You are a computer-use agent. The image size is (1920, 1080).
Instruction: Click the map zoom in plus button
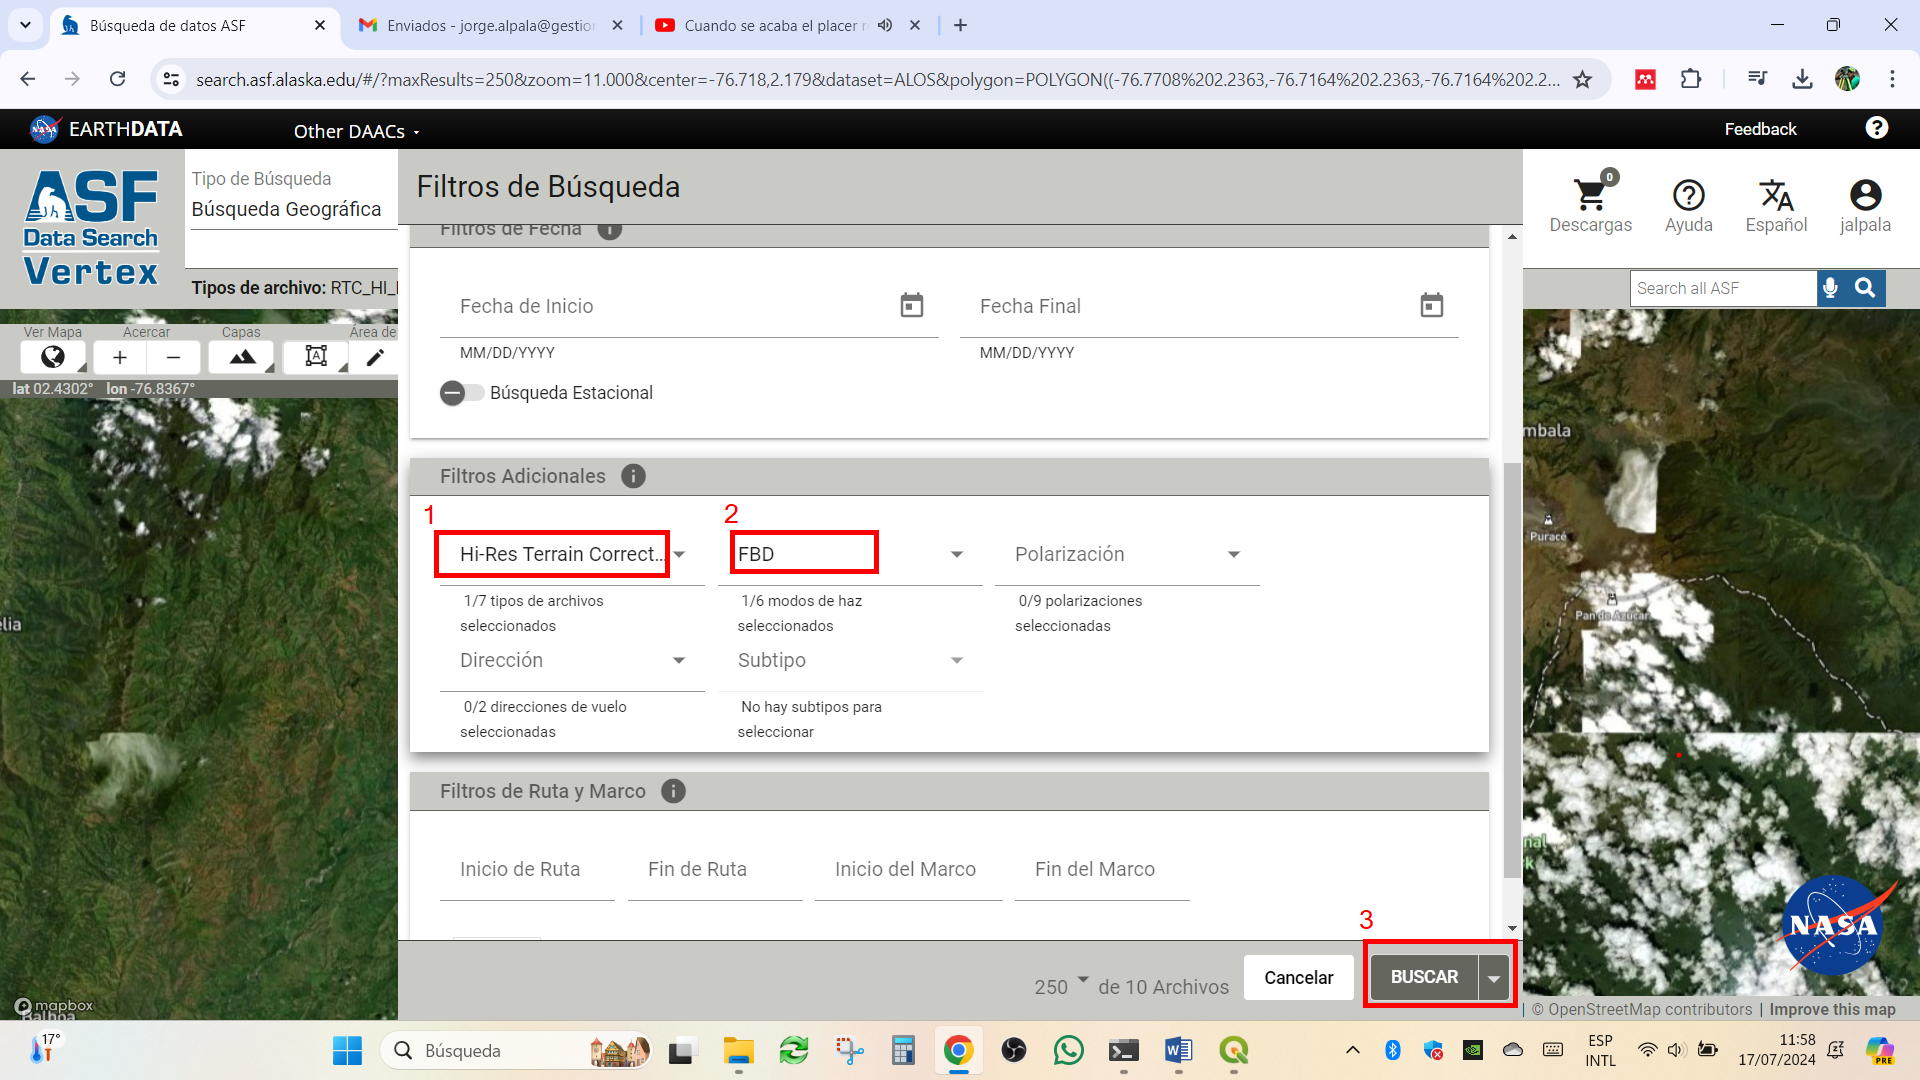tap(120, 357)
